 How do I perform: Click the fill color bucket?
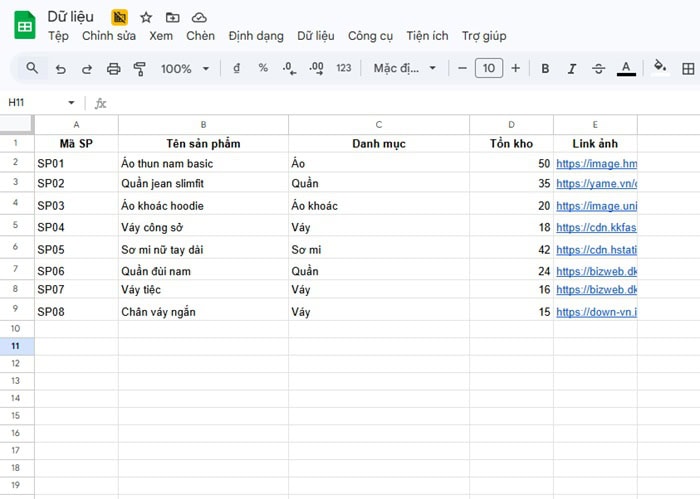pyautogui.click(x=659, y=68)
